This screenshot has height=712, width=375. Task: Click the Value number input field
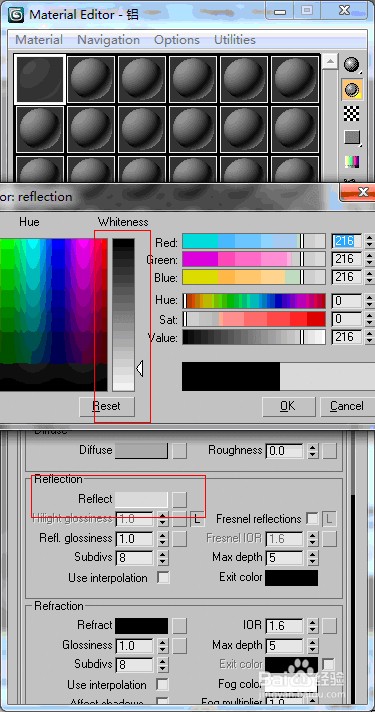point(347,337)
